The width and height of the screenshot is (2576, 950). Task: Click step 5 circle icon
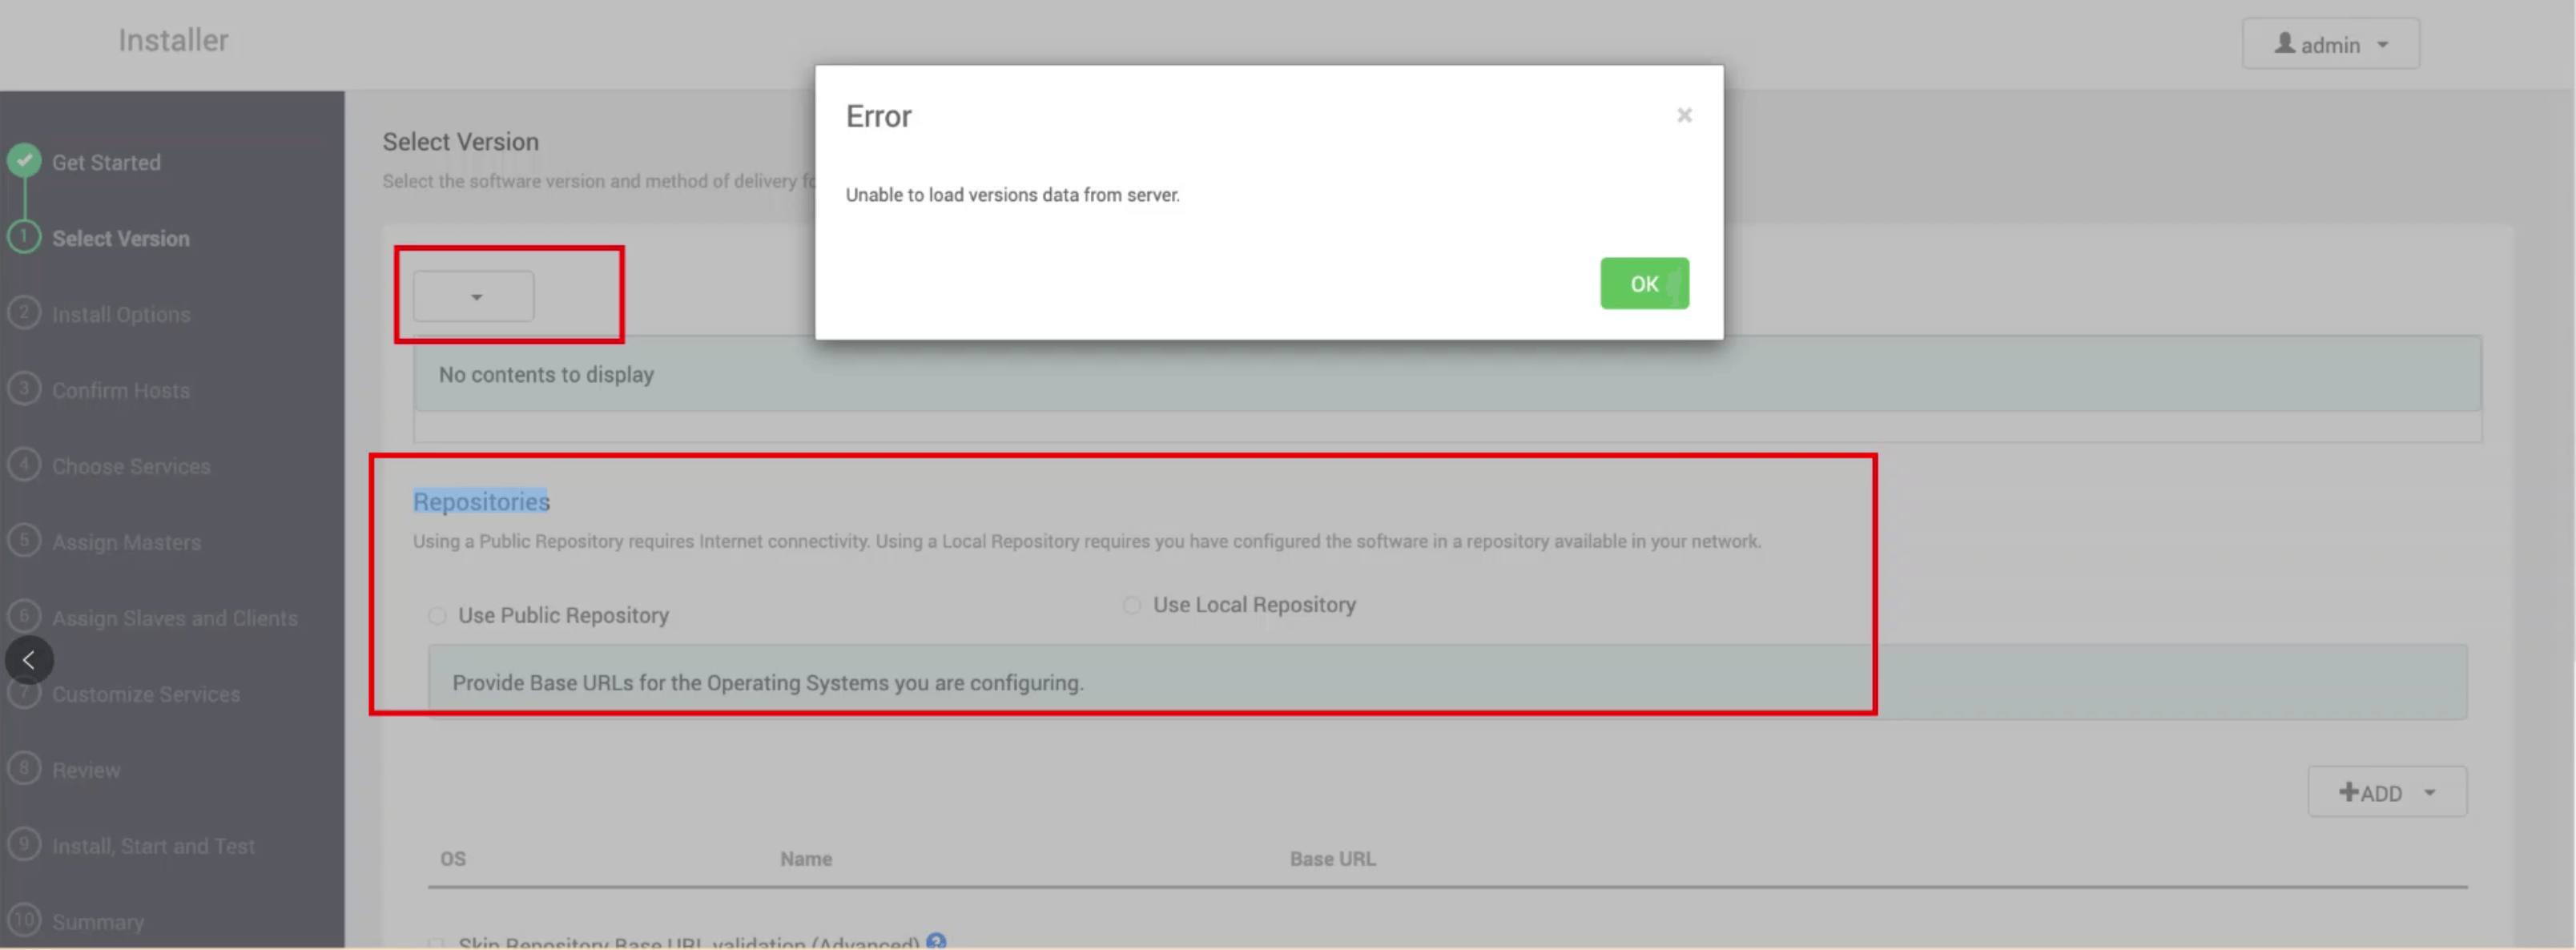pos(24,540)
